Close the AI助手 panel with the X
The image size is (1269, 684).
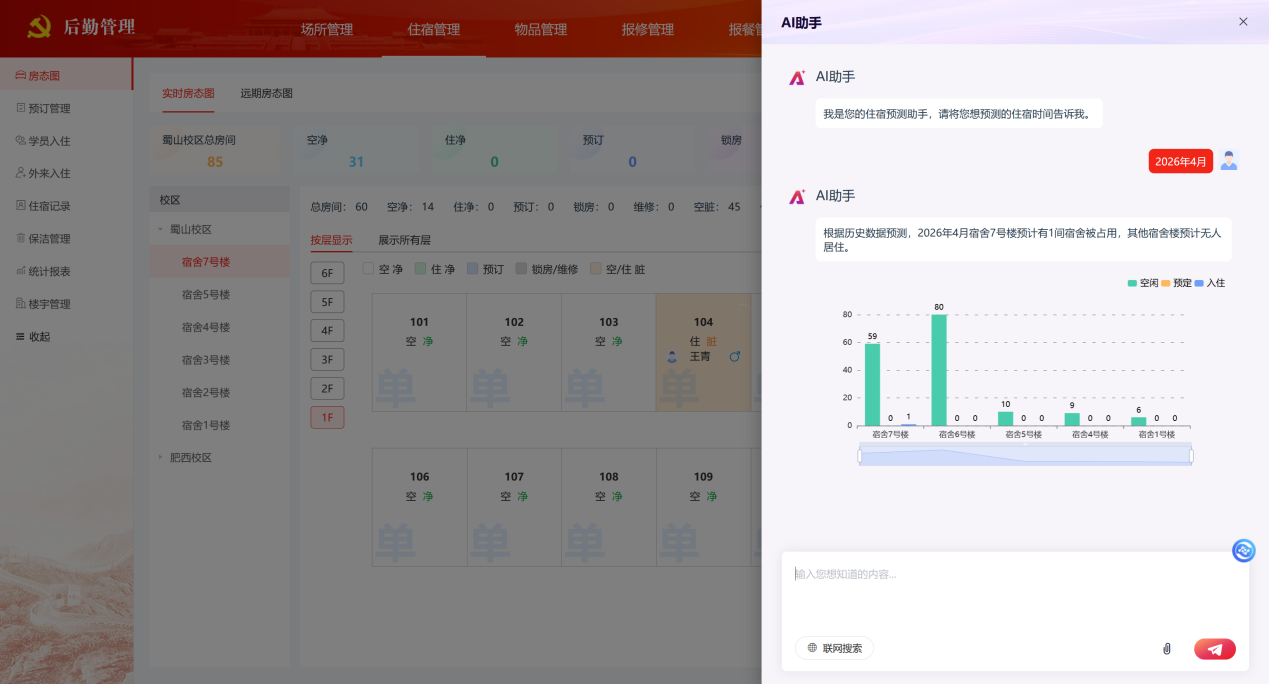[x=1243, y=21]
